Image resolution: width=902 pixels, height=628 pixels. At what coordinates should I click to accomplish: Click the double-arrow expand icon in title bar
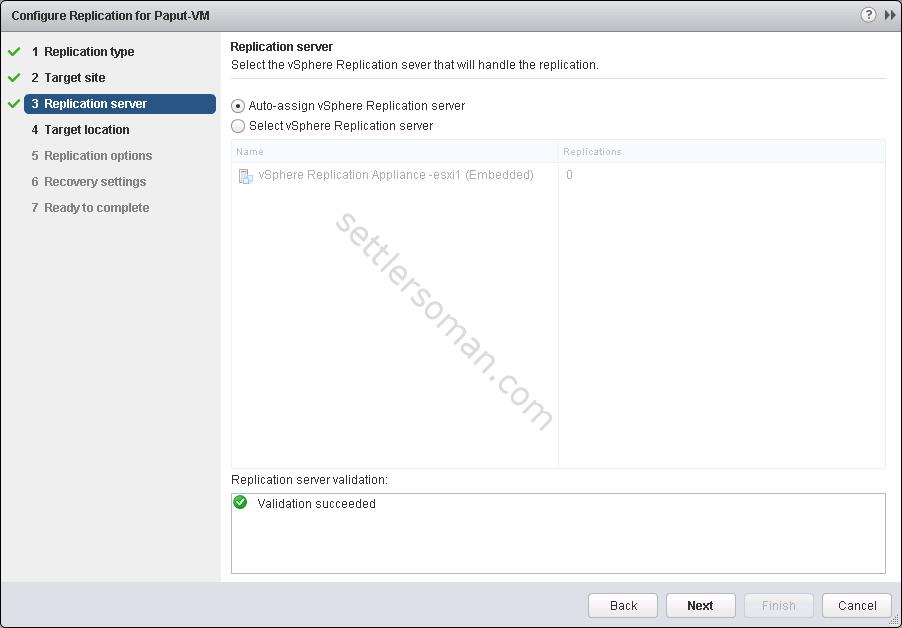pyautogui.click(x=889, y=15)
